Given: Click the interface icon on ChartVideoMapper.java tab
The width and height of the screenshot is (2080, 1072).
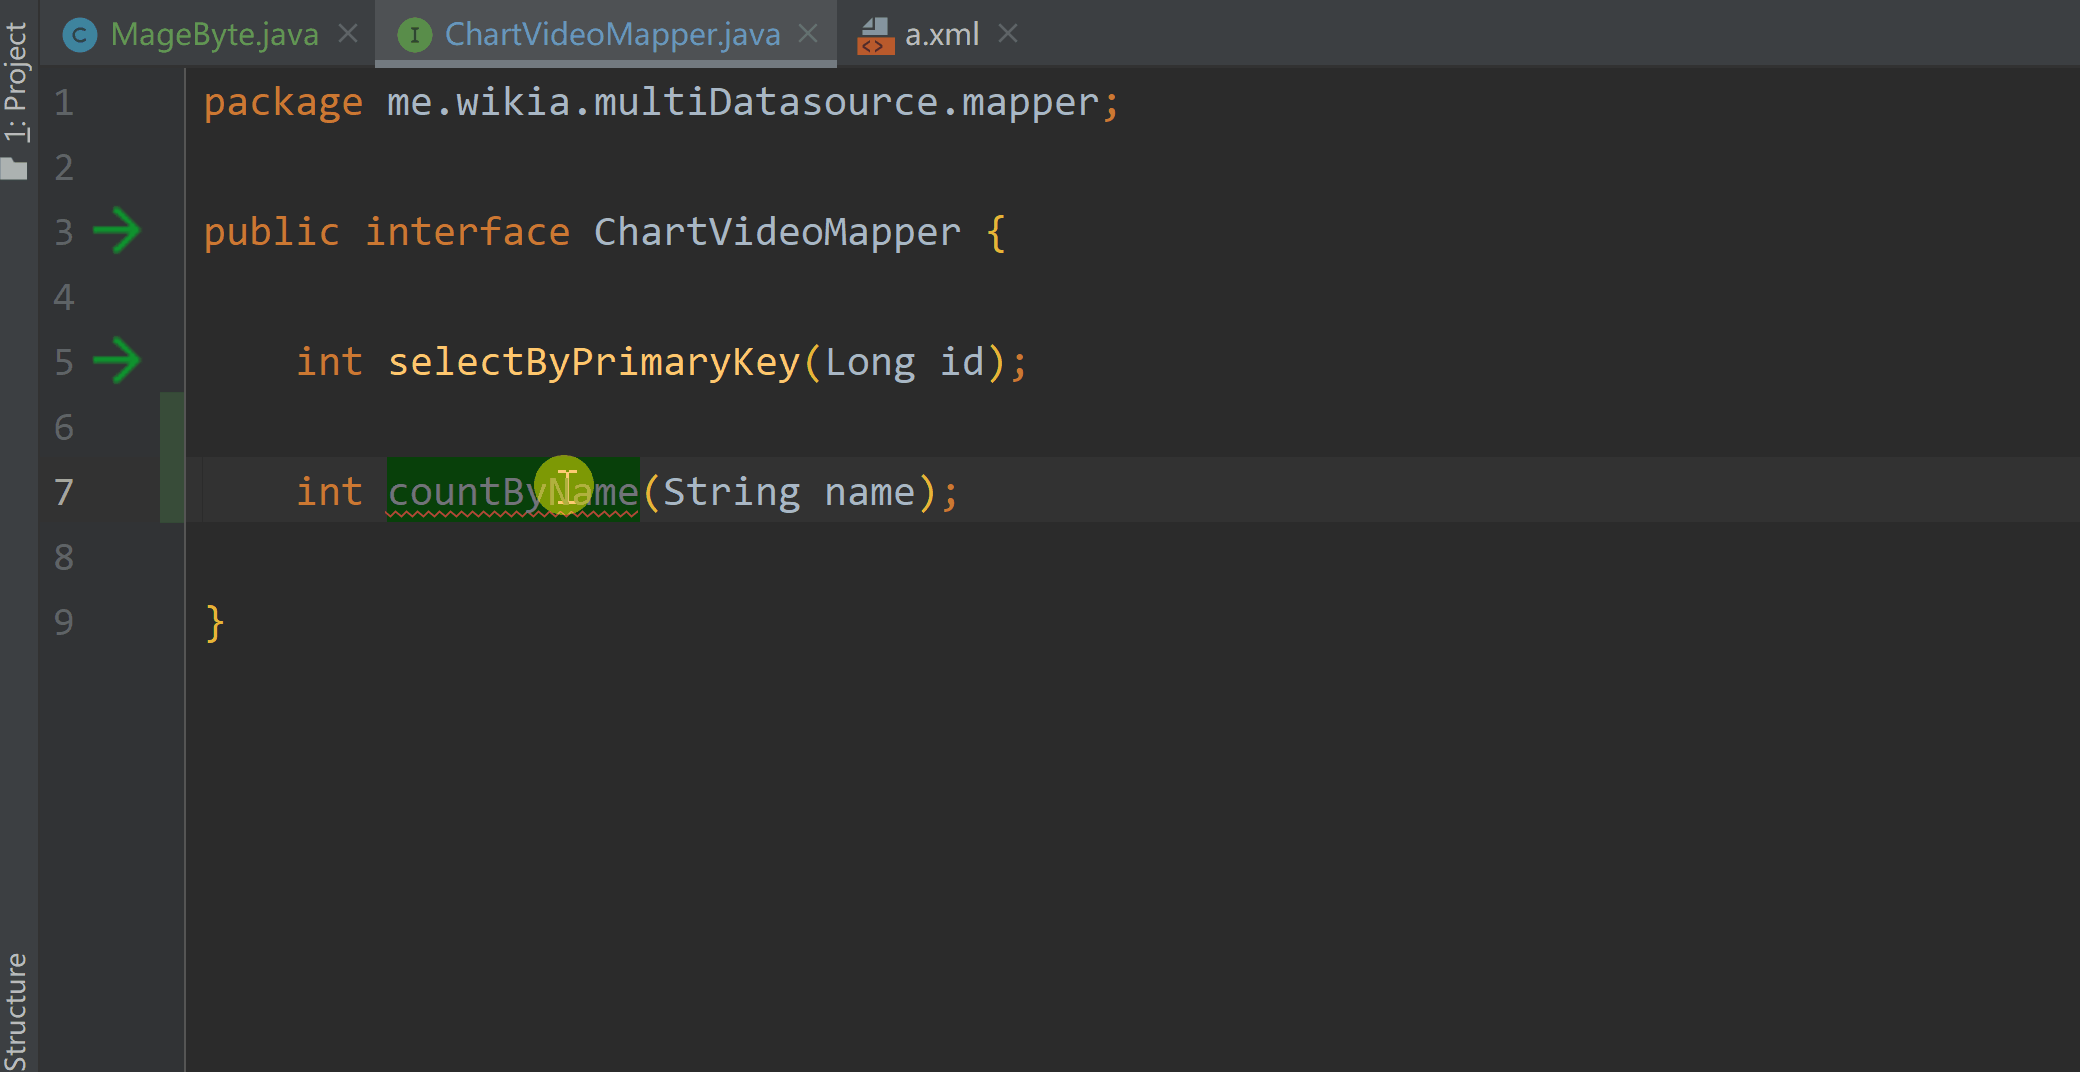Looking at the screenshot, I should click(x=414, y=33).
